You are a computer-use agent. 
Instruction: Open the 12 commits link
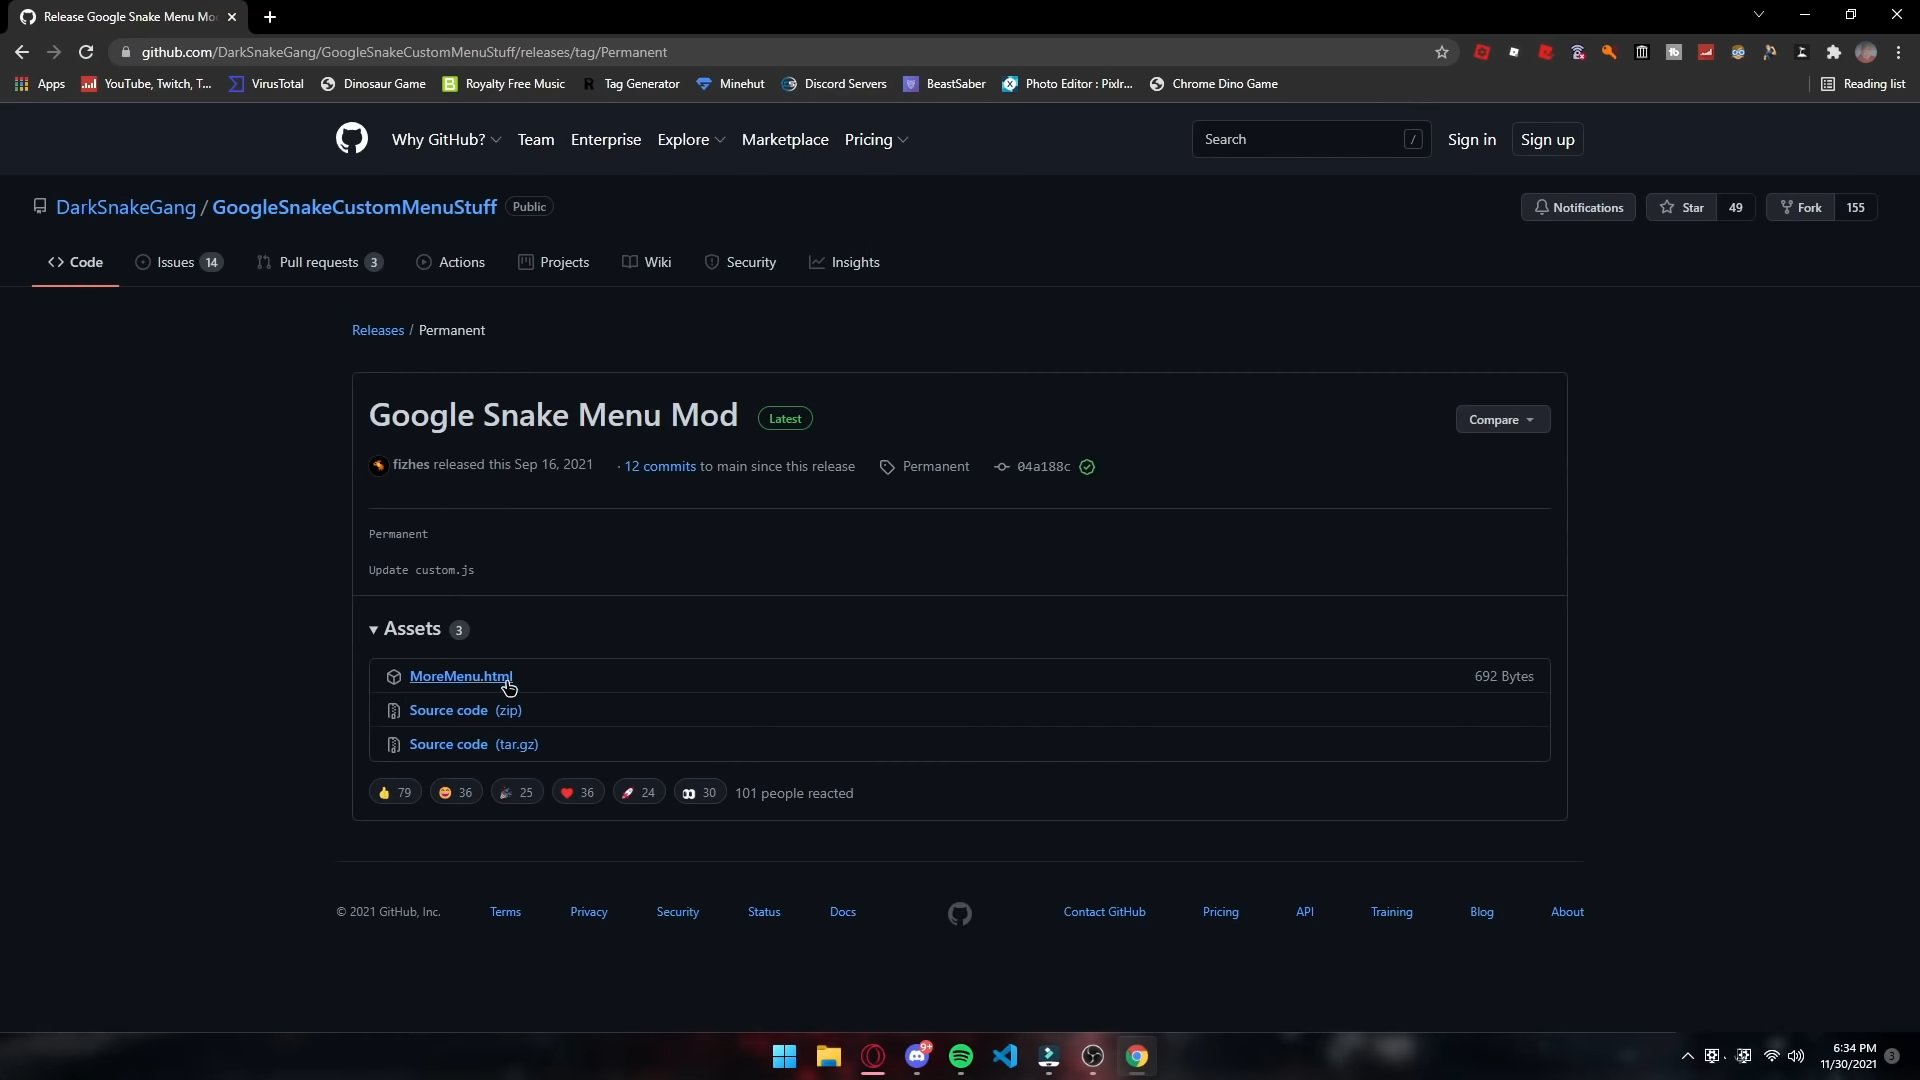[x=660, y=467]
